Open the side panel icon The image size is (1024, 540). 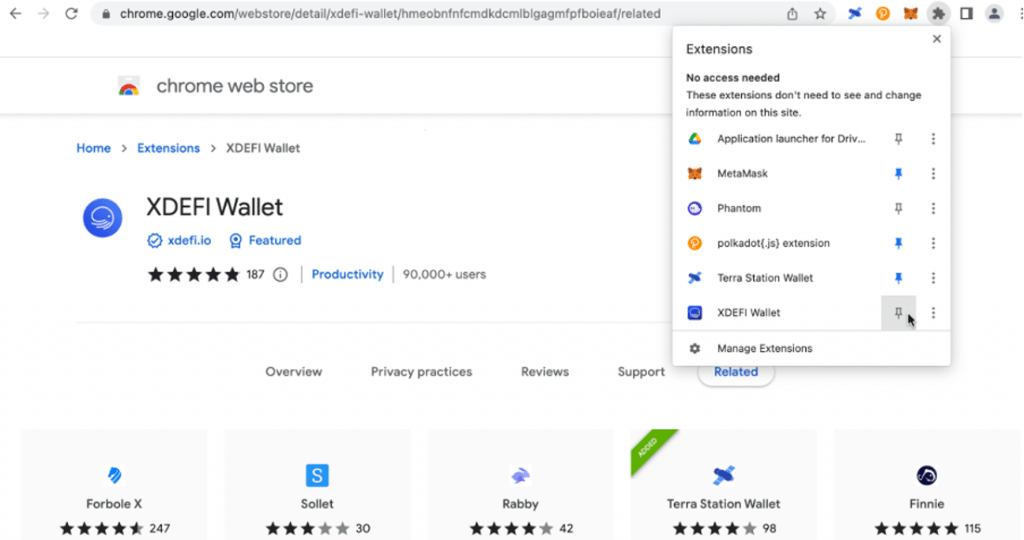pyautogui.click(x=967, y=14)
